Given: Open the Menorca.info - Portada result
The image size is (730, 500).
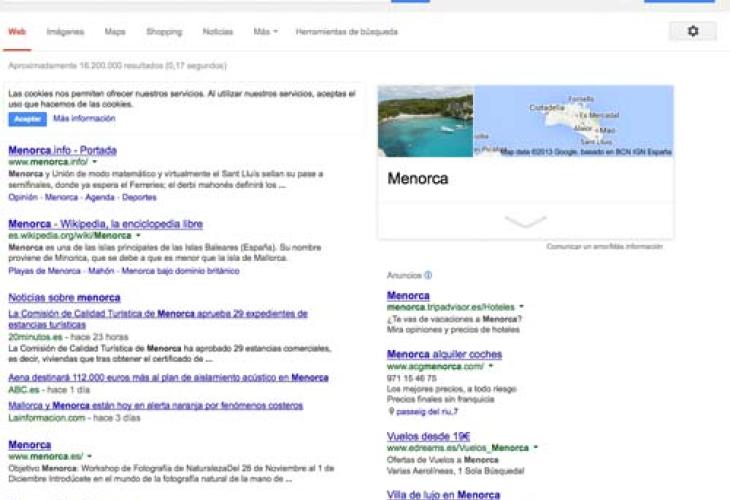Looking at the screenshot, I should 62,150.
